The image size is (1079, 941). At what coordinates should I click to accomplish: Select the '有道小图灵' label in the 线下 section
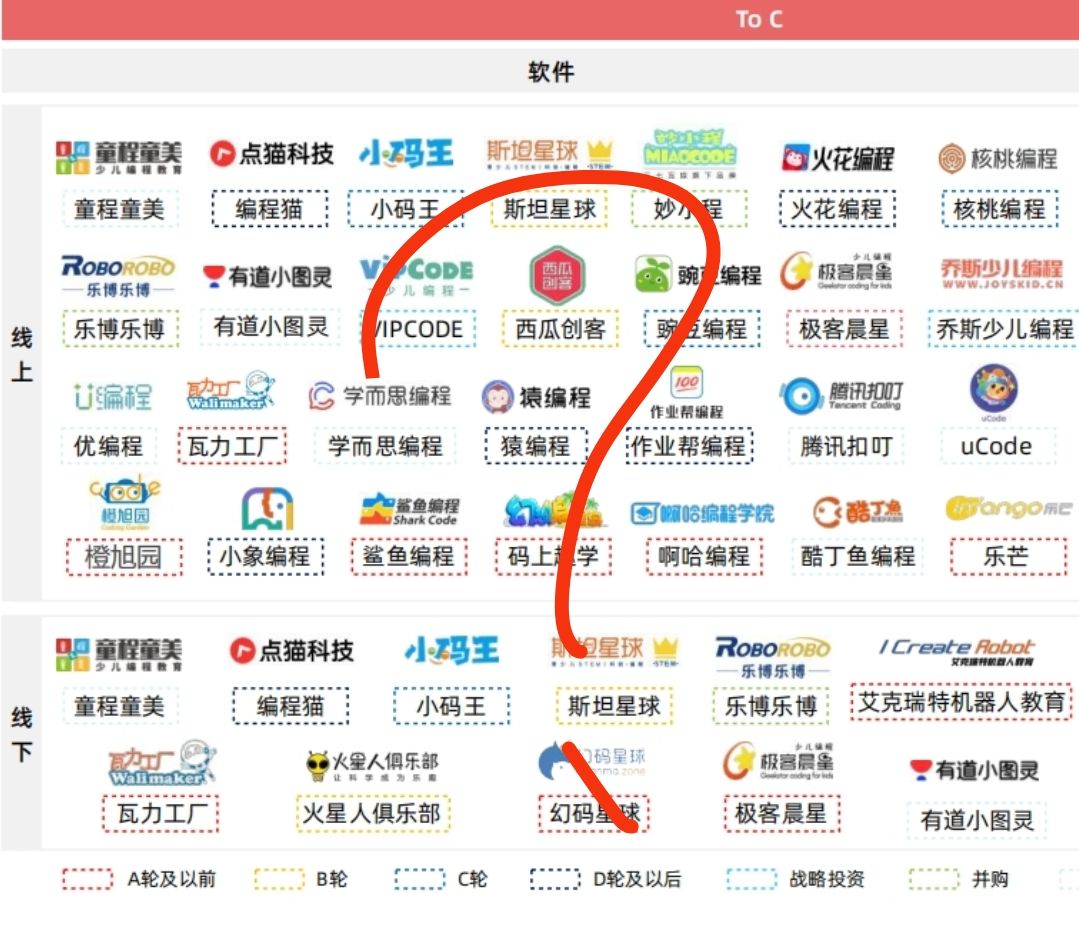pos(977,820)
